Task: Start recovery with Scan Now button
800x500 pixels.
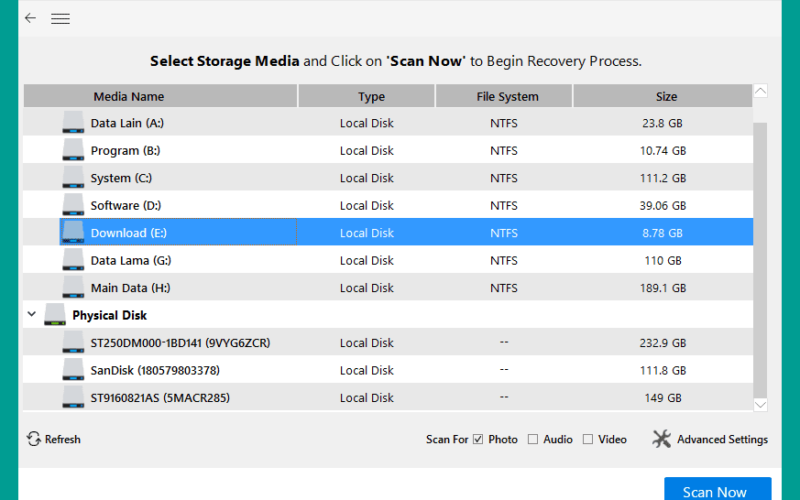Action: point(717,489)
